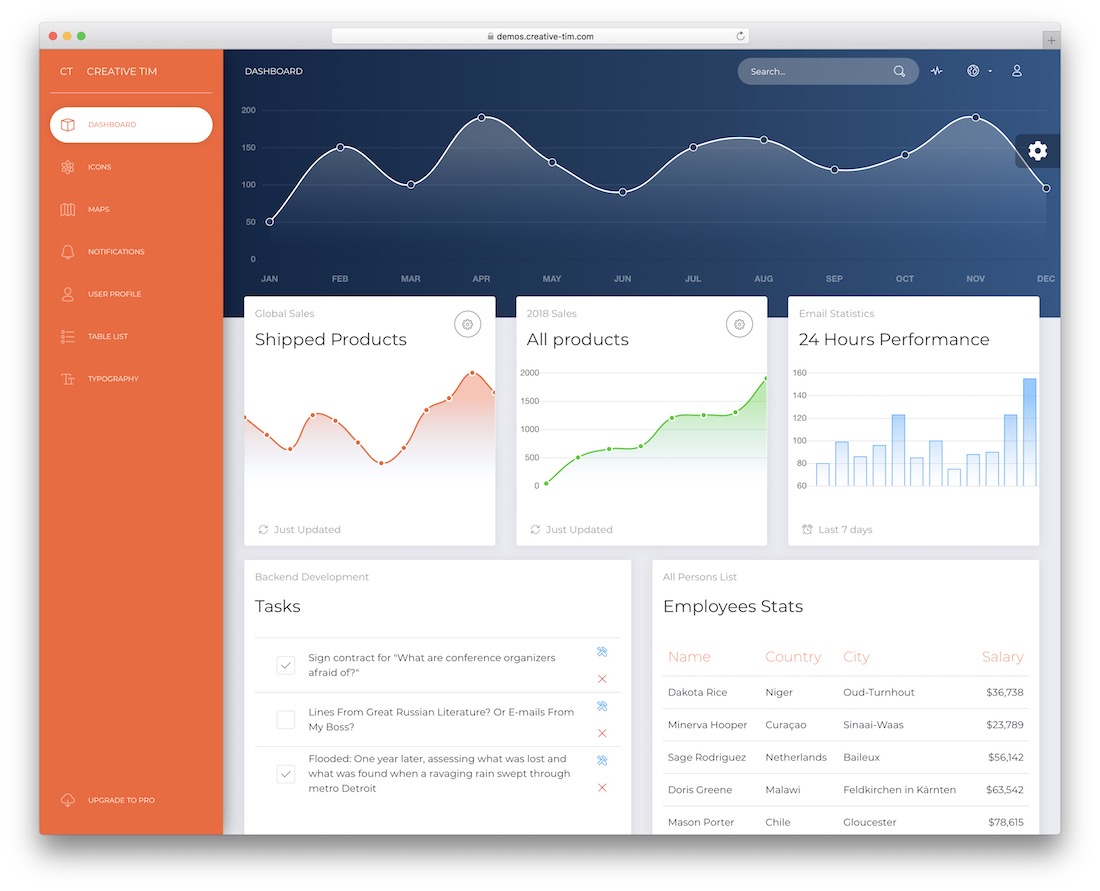Click the alarm clock icon beside Last 7 days
1100x891 pixels.
807,530
